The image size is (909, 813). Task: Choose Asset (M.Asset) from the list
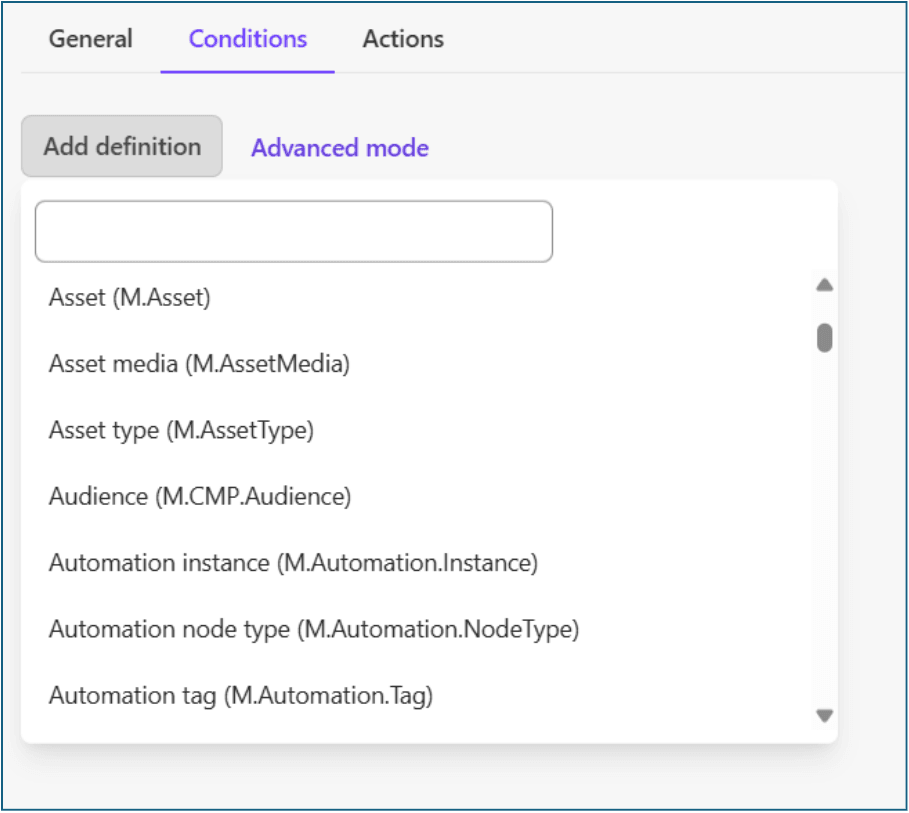[130, 297]
